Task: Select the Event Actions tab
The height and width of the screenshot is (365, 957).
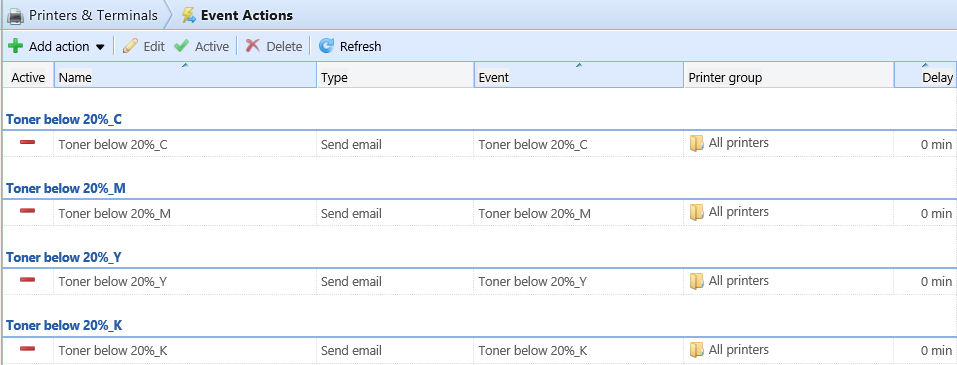Action: 237,15
